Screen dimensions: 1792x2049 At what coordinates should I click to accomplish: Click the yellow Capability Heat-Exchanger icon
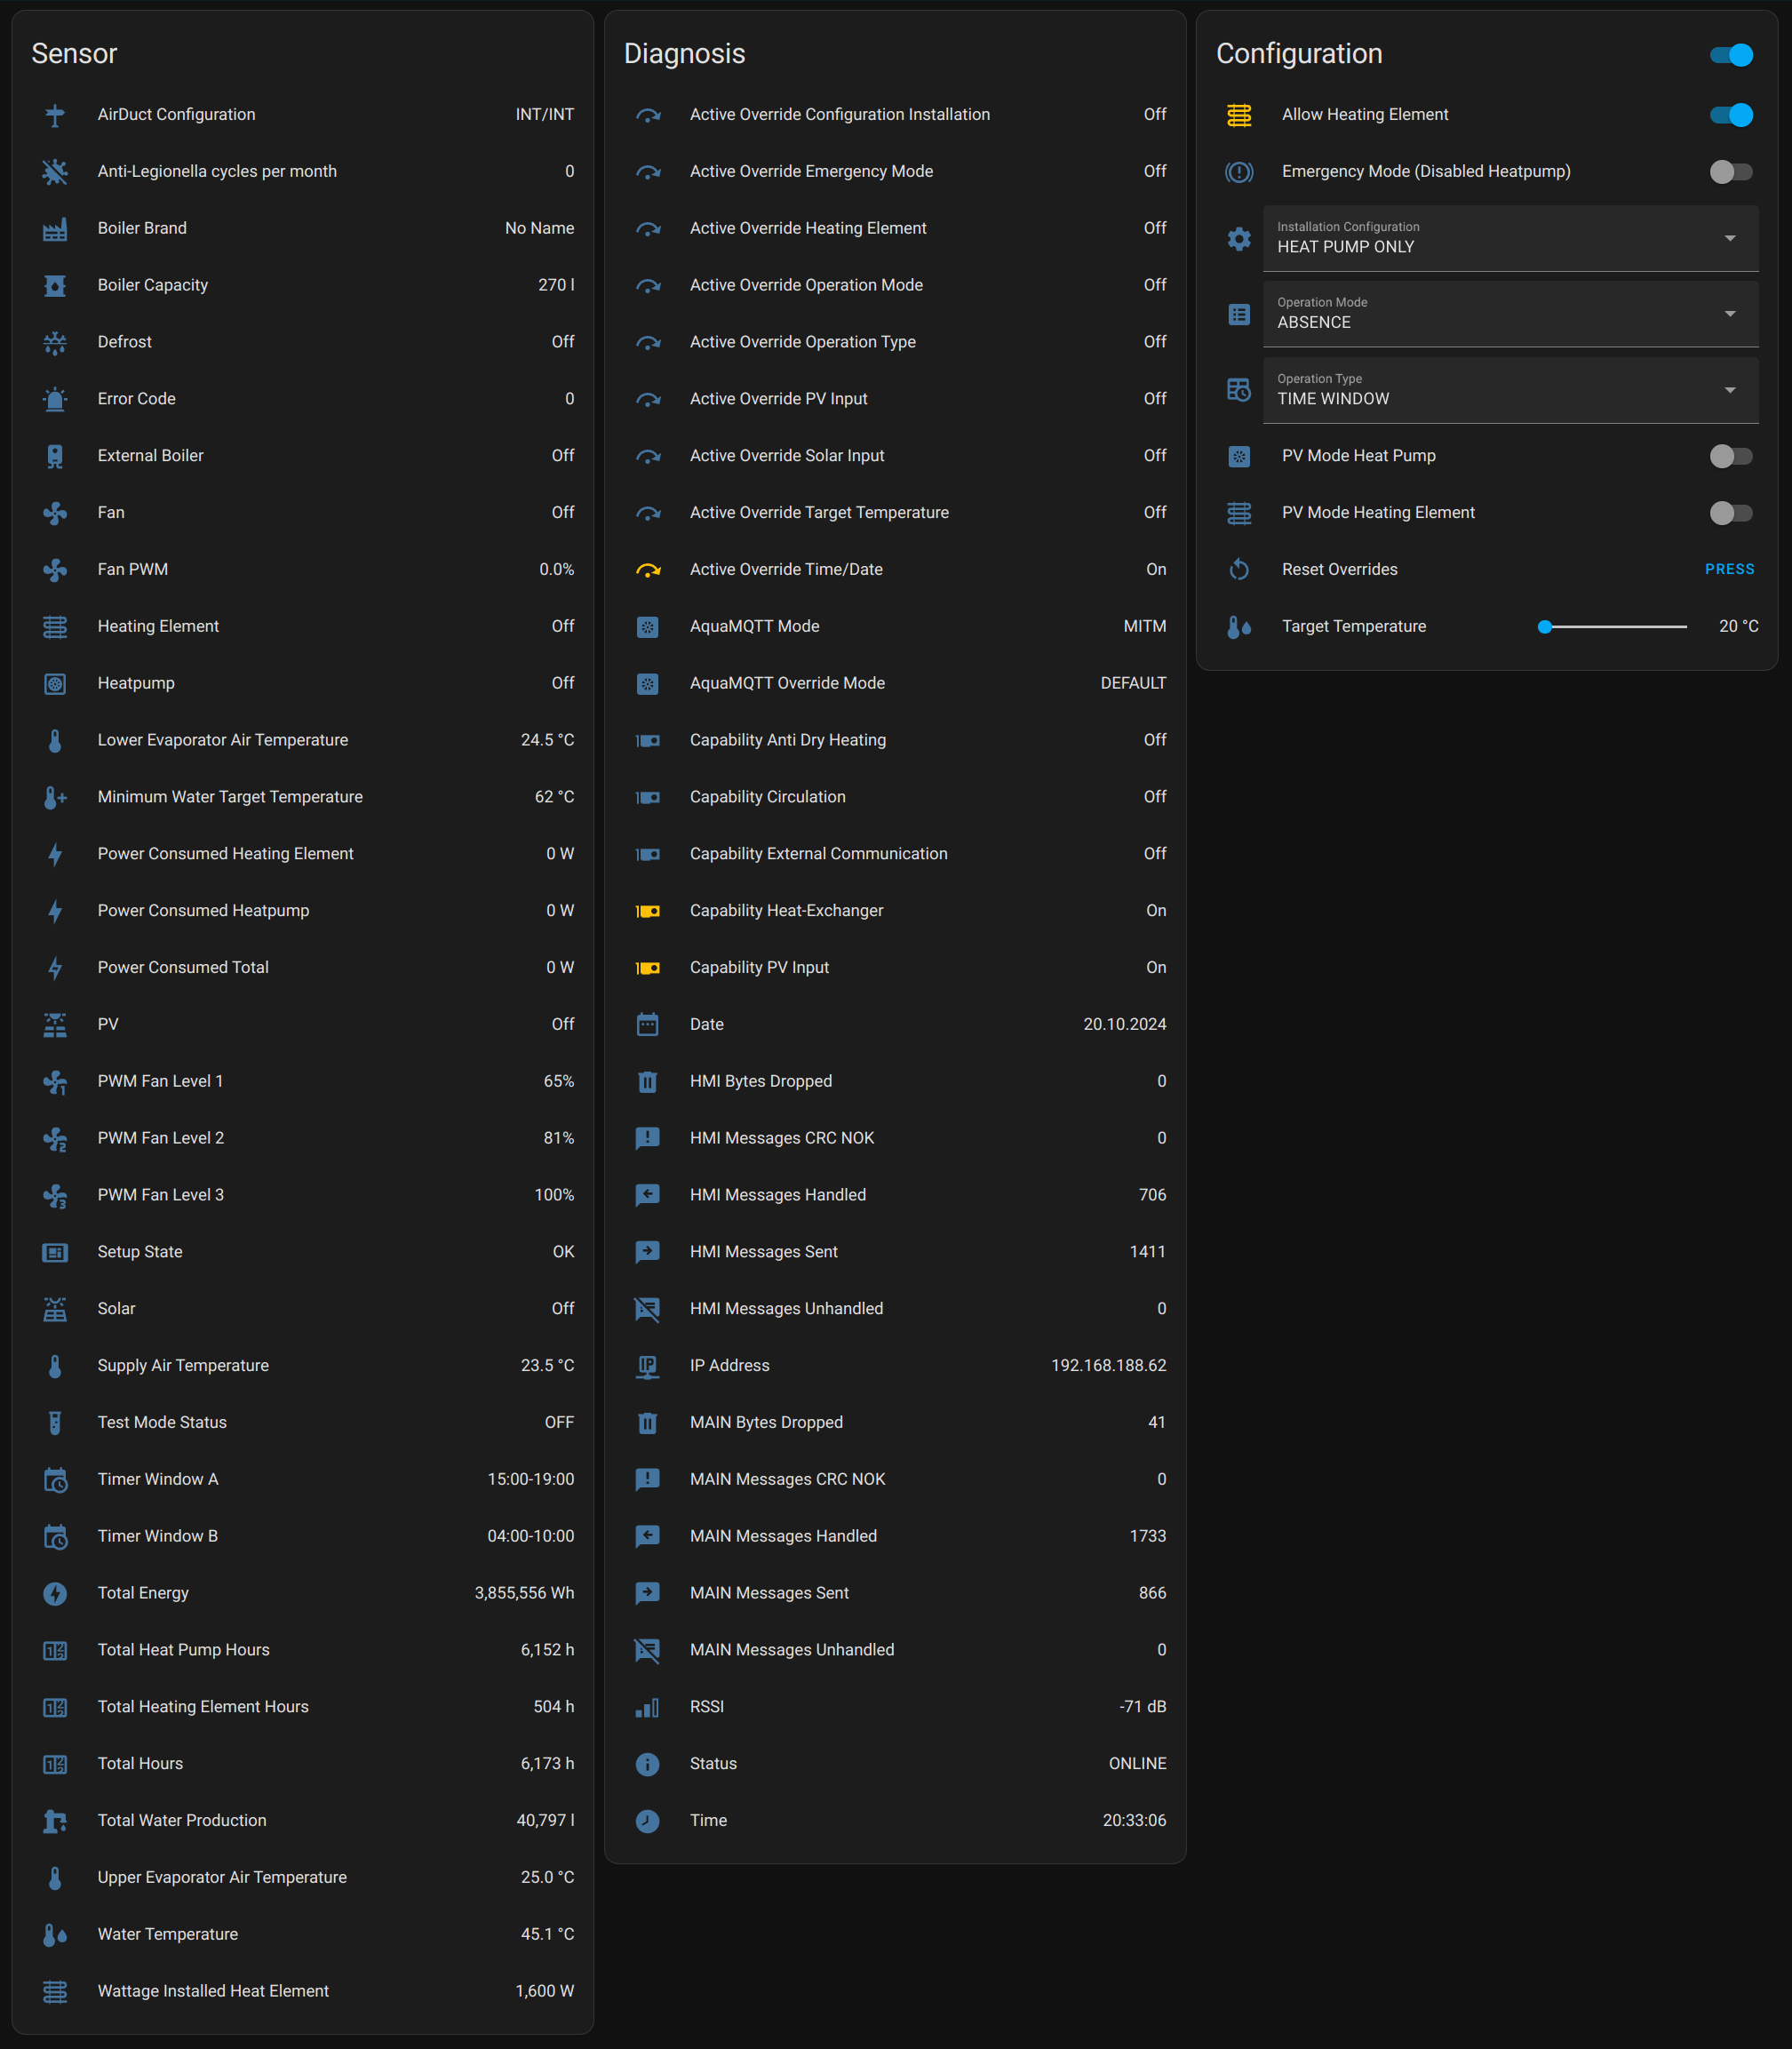(648, 911)
